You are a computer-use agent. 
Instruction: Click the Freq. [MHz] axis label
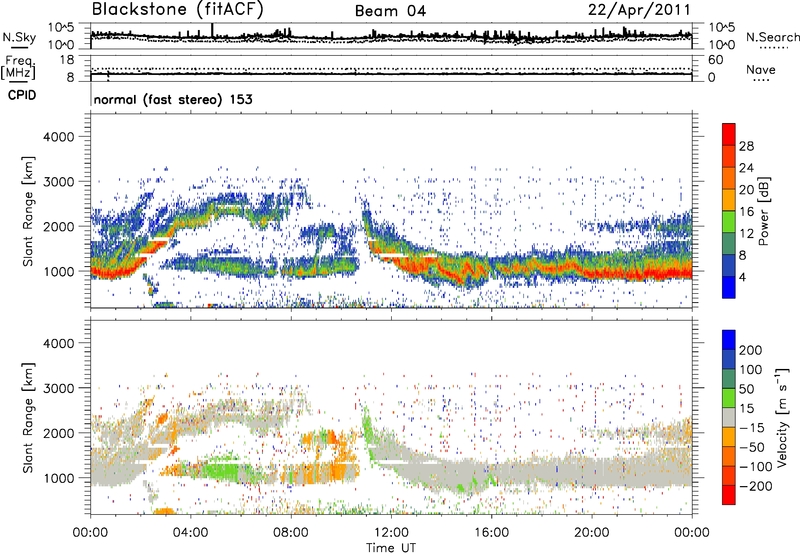tap(18, 68)
